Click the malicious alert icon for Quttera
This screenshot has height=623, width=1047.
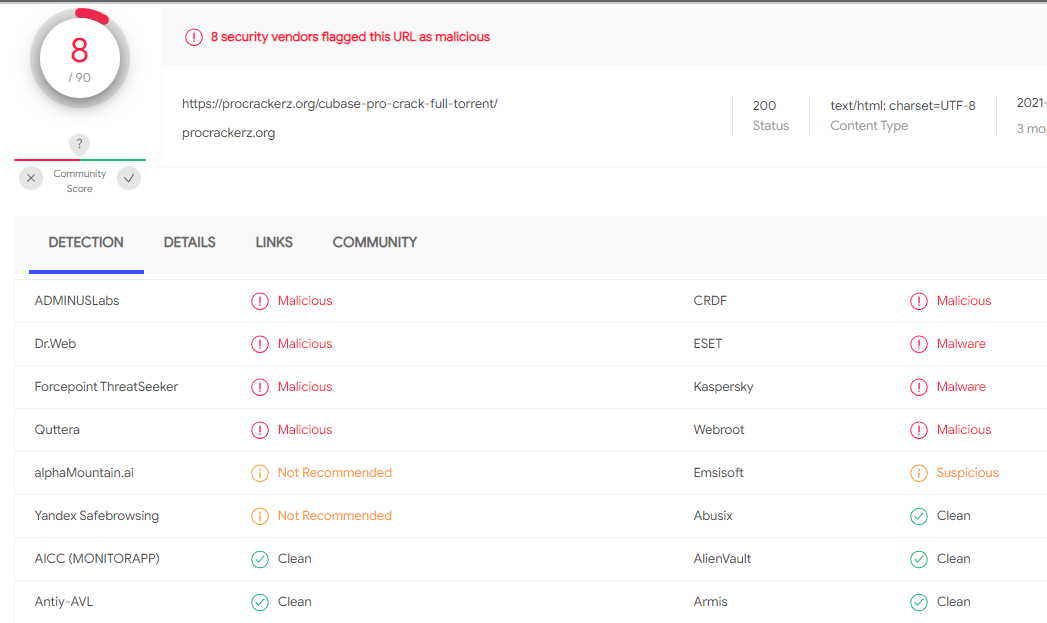point(260,430)
